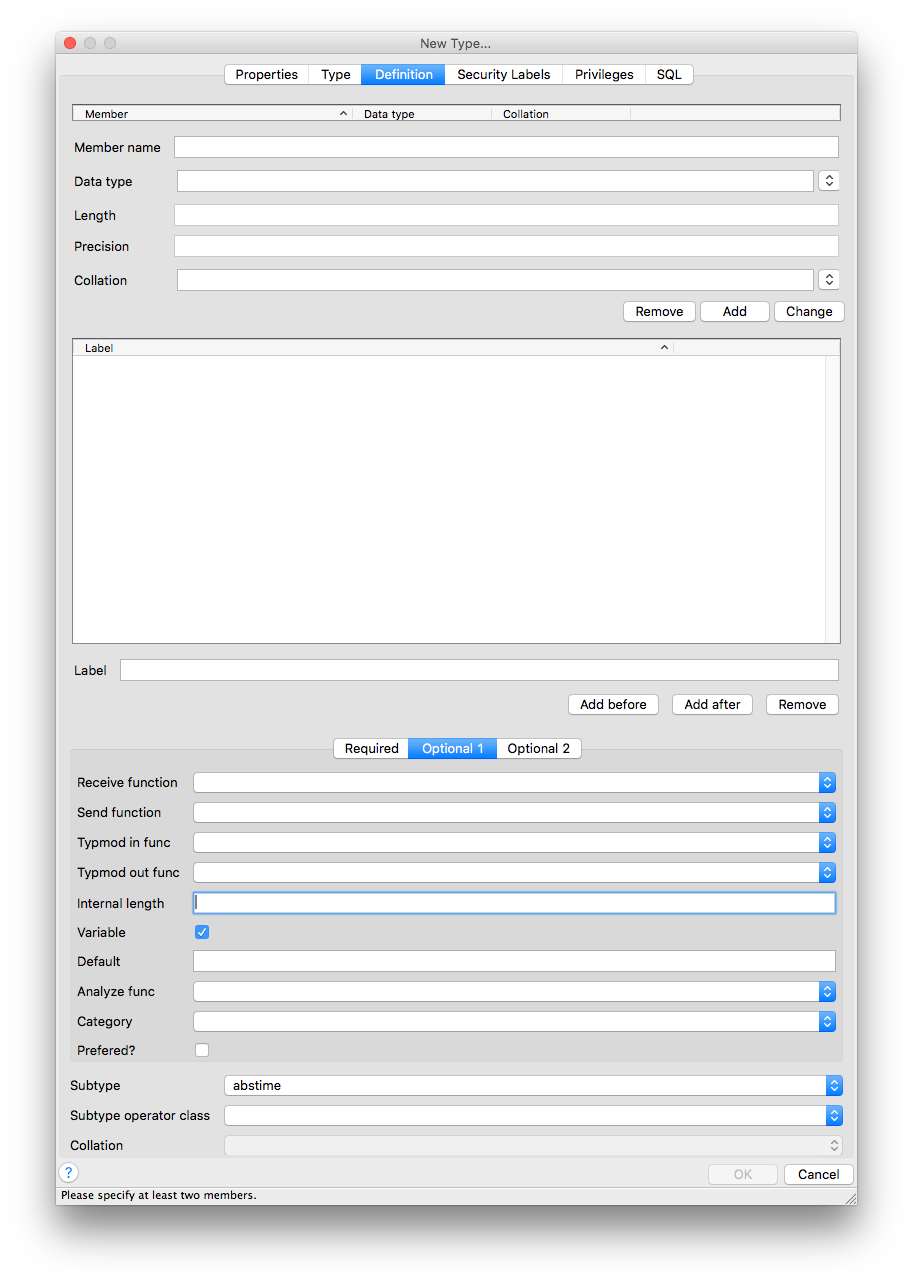Open the Receive function dropdown
The image size is (913, 1285).
point(826,783)
